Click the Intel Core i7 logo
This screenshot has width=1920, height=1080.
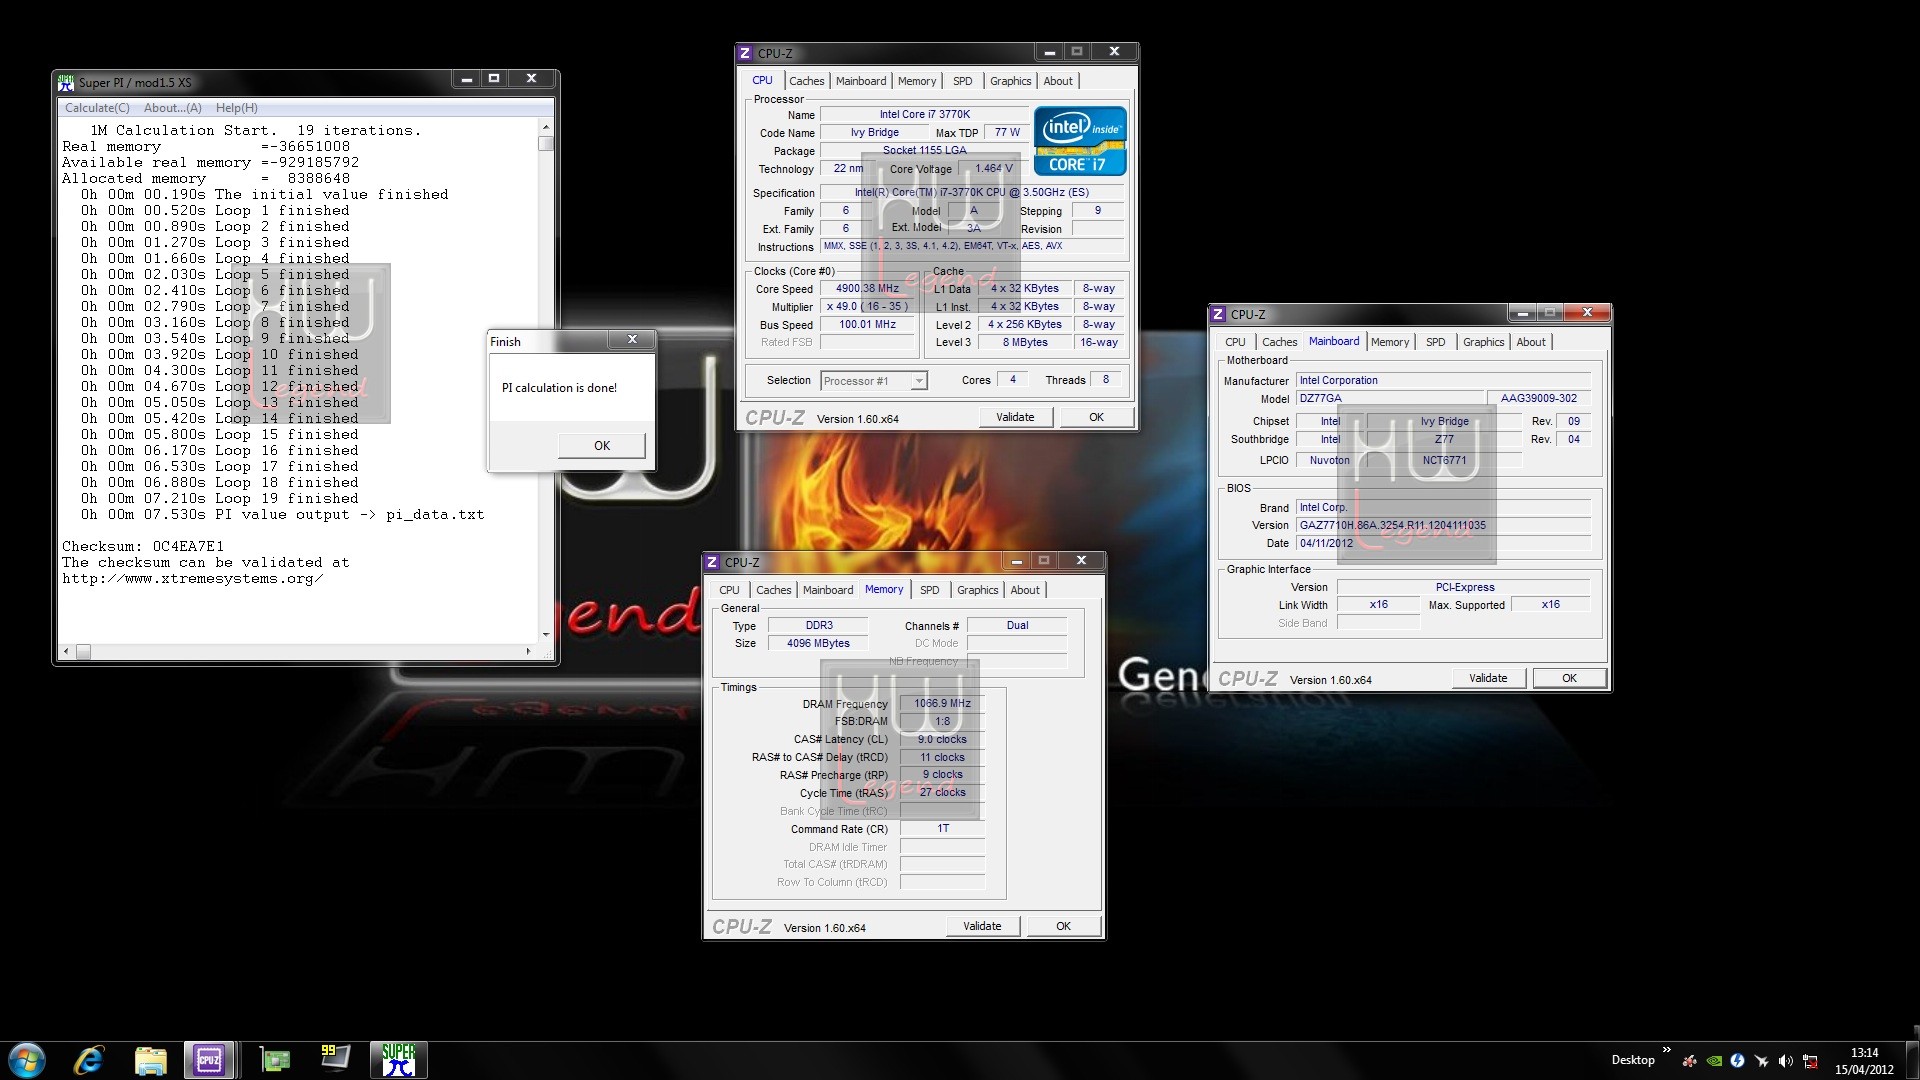tap(1080, 141)
